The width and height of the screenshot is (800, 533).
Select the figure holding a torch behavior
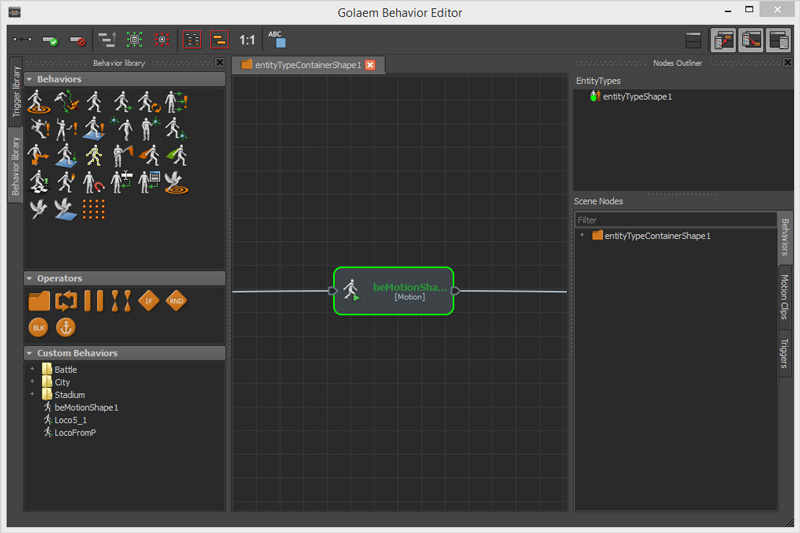click(x=66, y=182)
